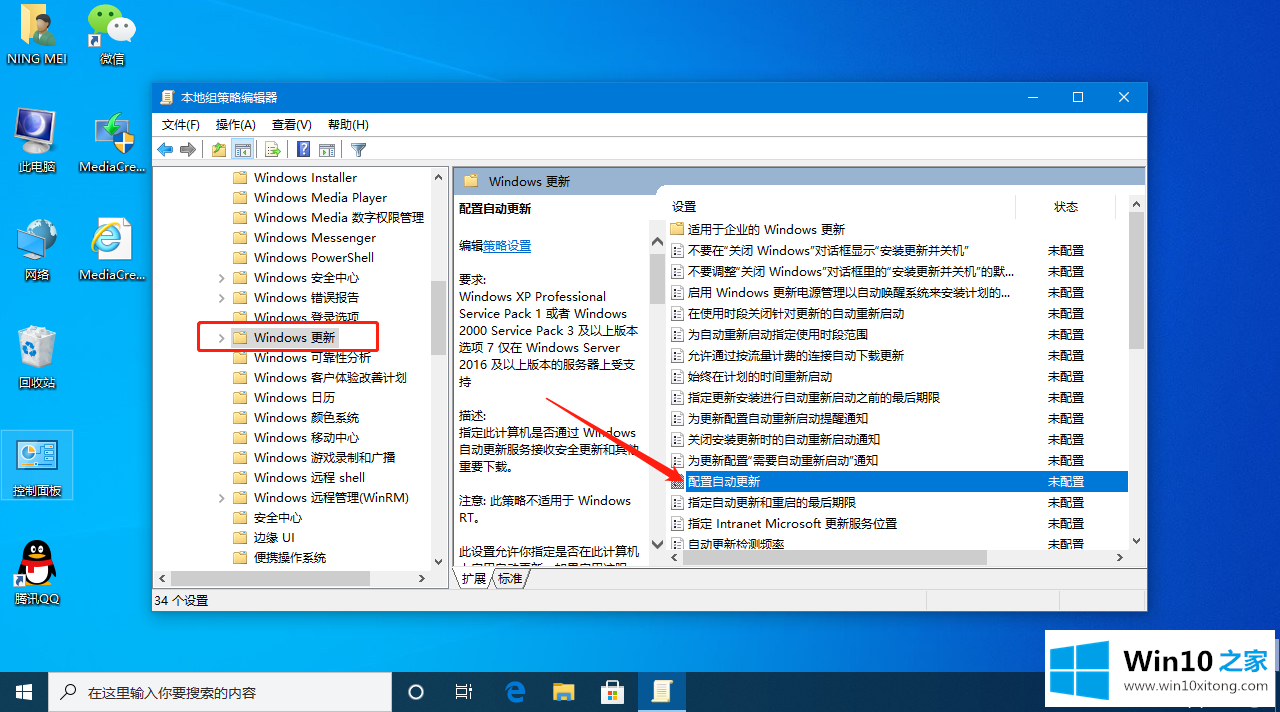Click the Filter funnel icon in the toolbar
Screen dimensions: 1280x712
pyautogui.click(x=358, y=150)
